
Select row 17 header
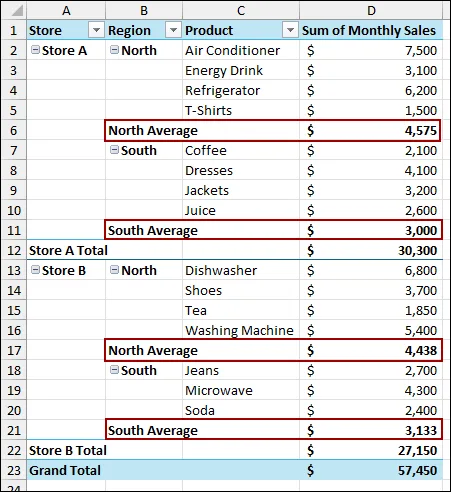click(14, 350)
